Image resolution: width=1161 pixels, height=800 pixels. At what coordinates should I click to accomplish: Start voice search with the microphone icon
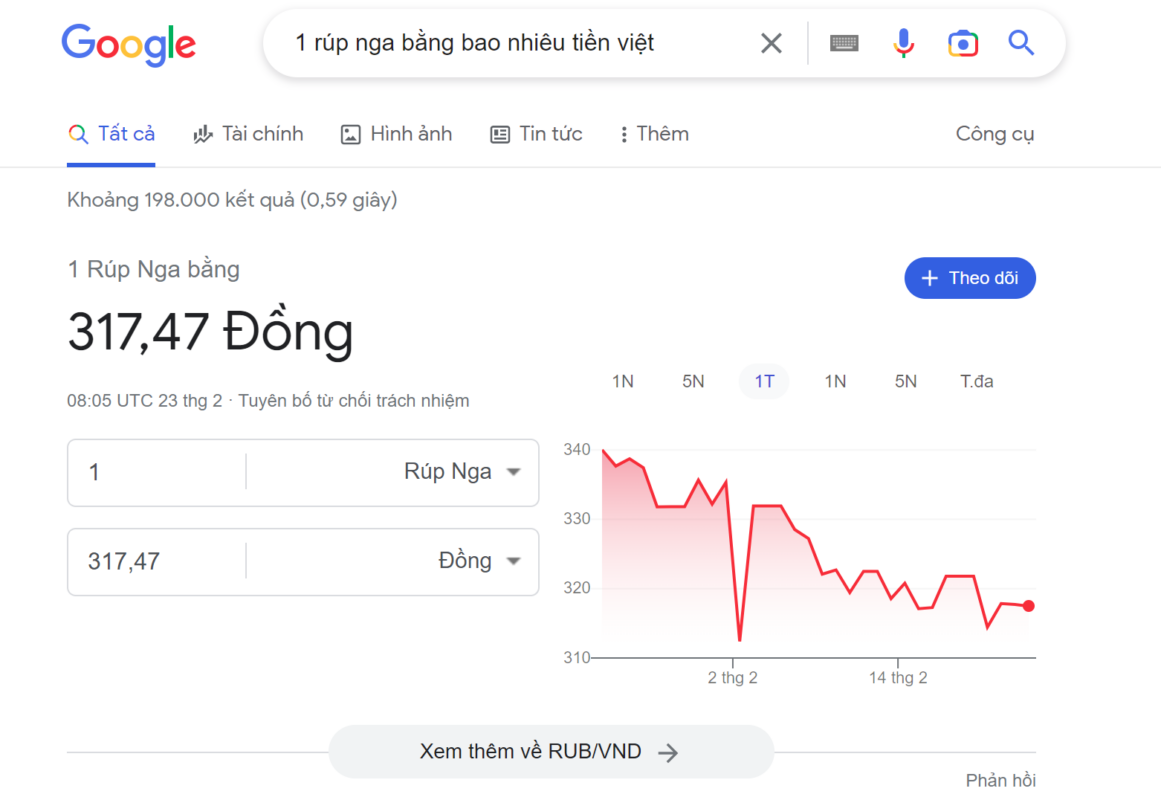903,42
